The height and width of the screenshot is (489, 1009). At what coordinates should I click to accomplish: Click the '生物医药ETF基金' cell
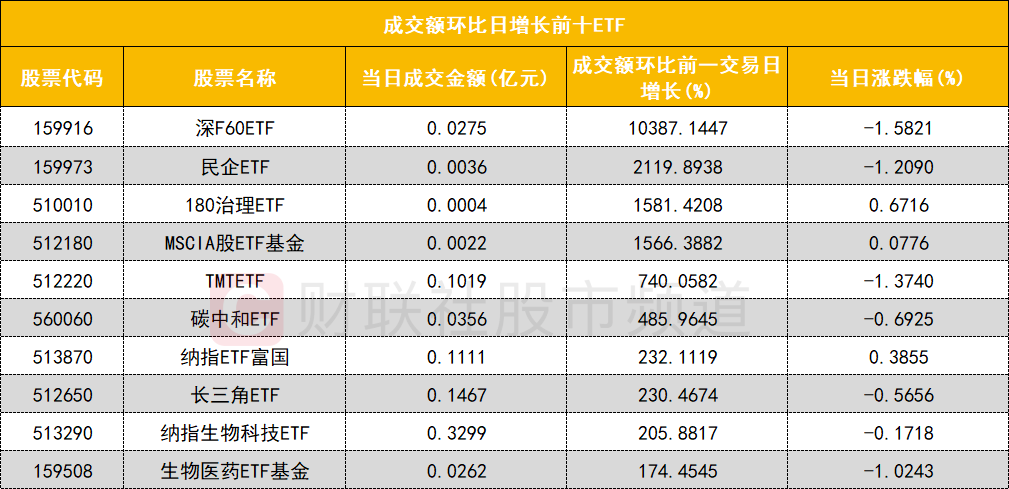(235, 470)
